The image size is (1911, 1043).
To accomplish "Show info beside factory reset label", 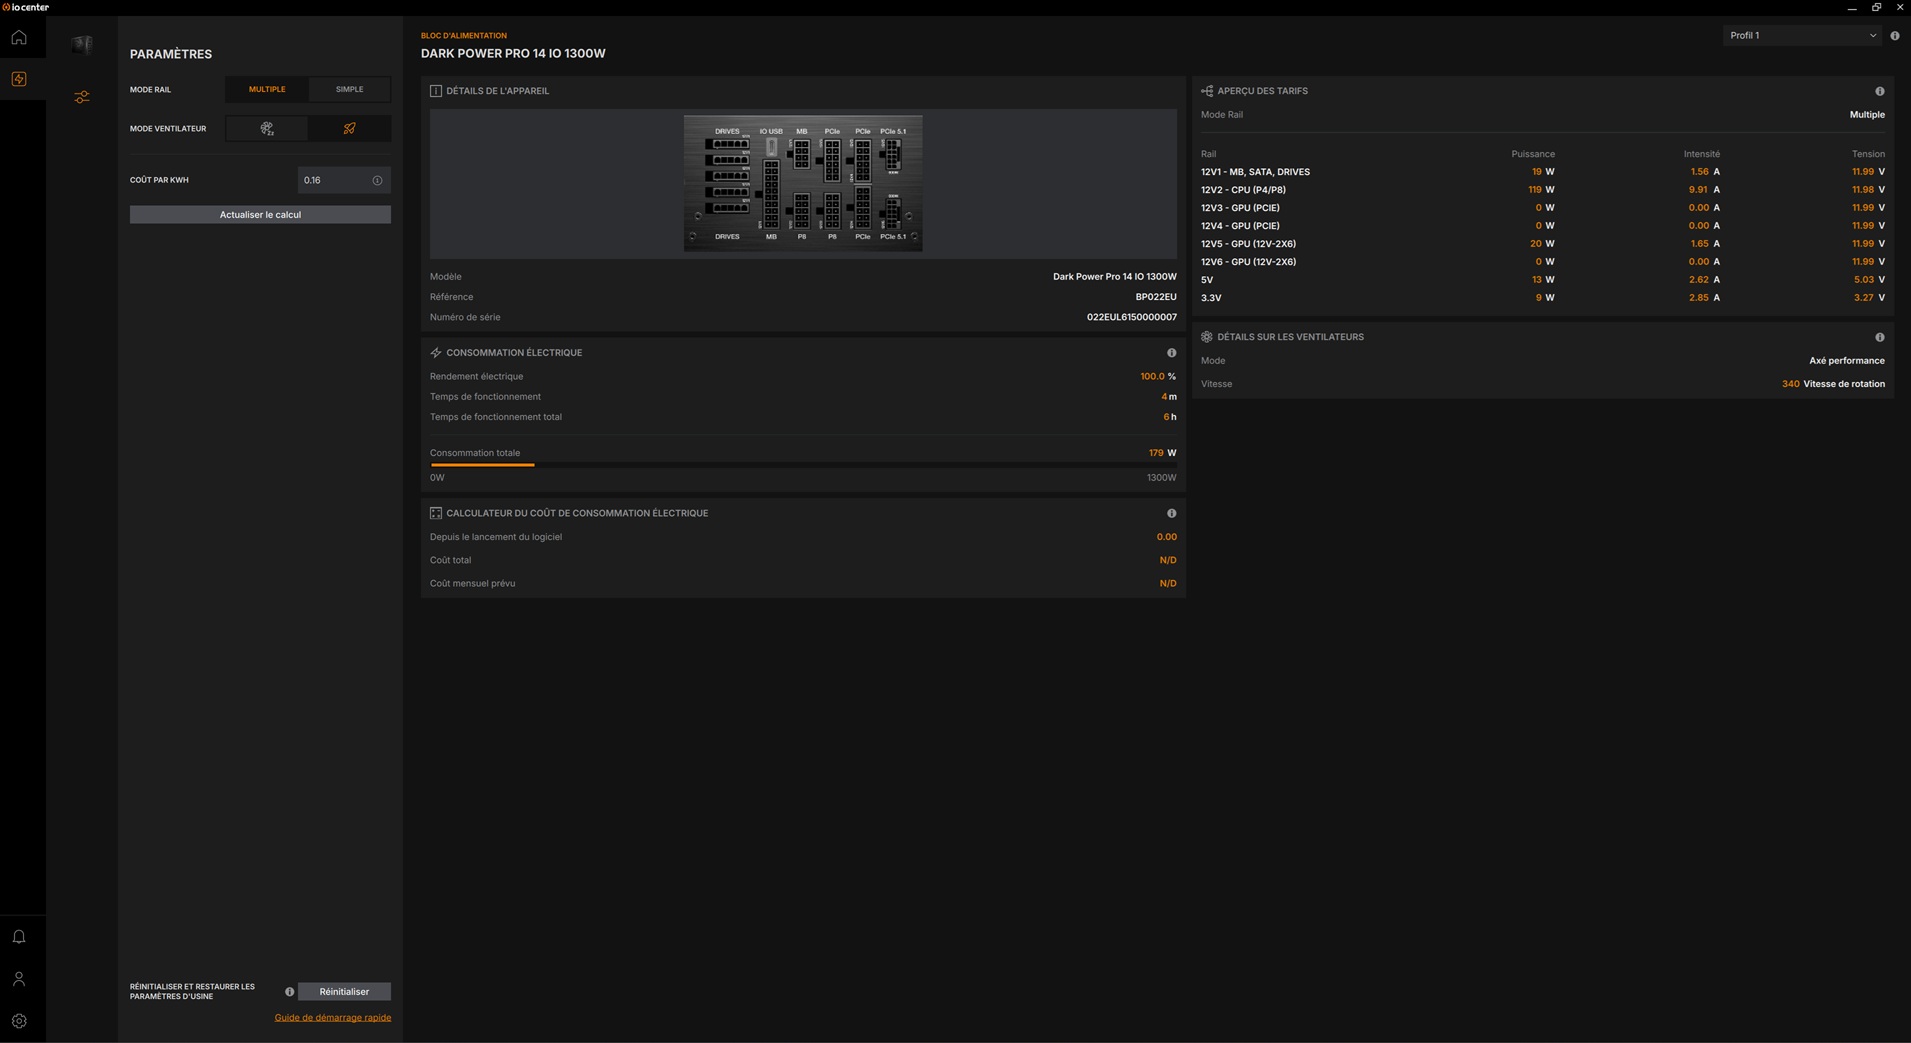I will [x=290, y=992].
